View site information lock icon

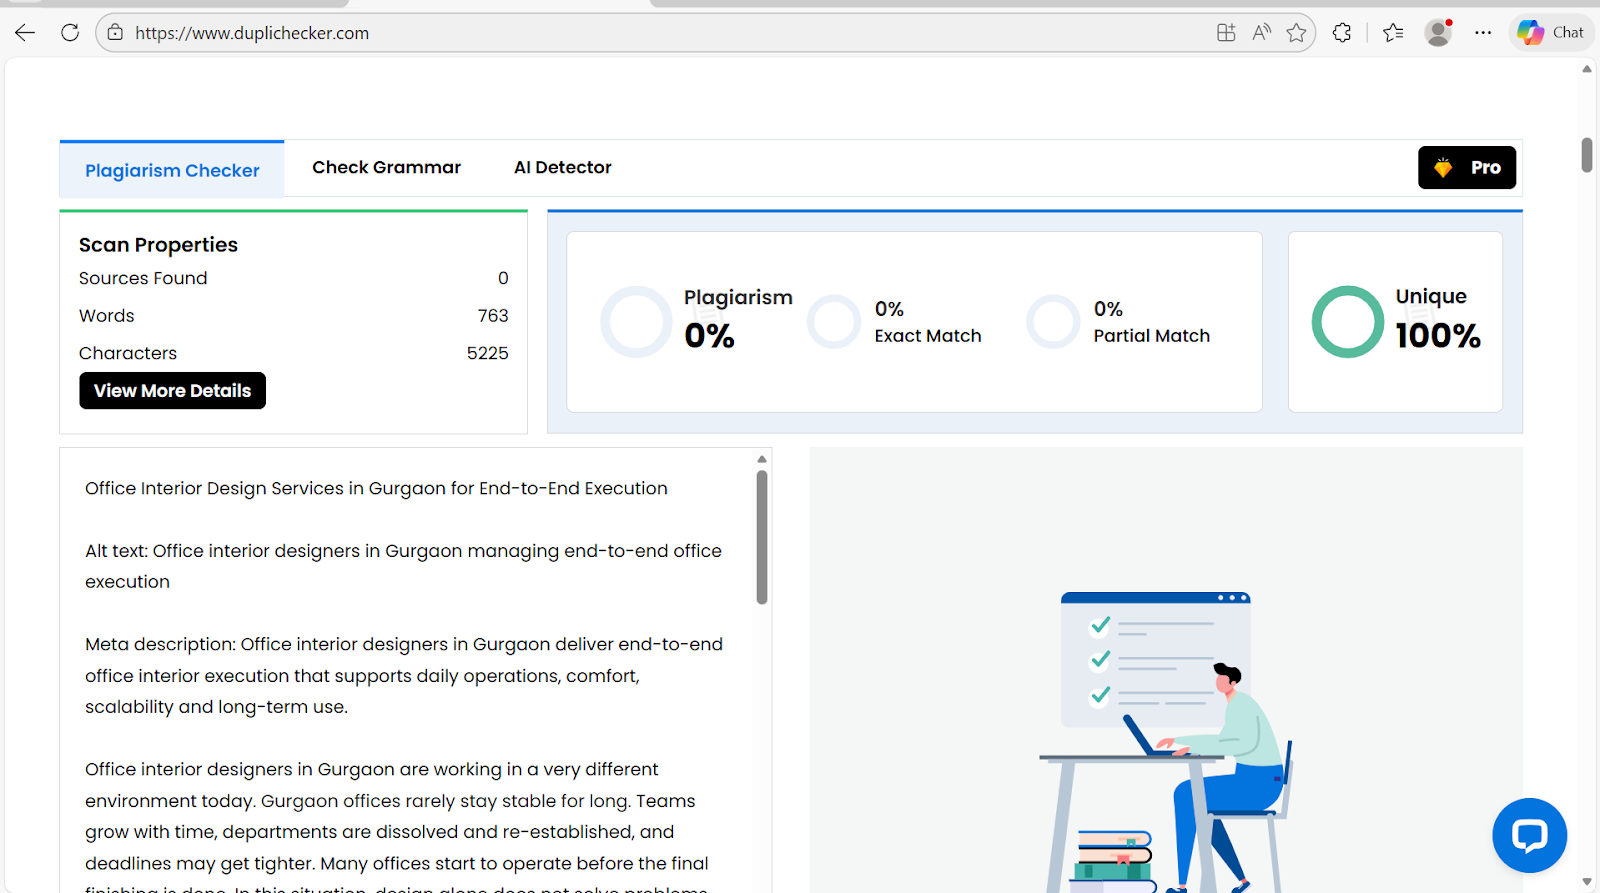tap(116, 33)
